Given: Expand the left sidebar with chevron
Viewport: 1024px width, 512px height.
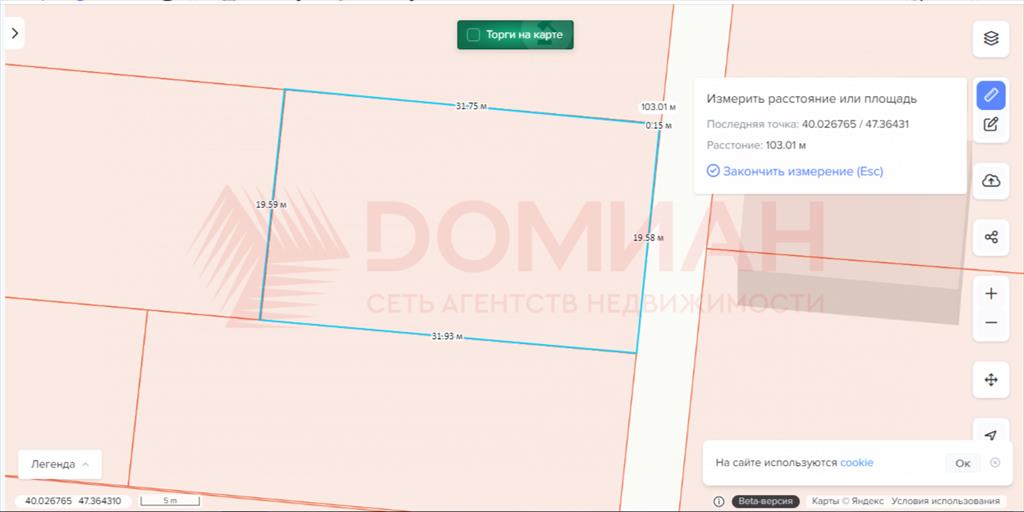Looking at the screenshot, I should pos(14,33).
